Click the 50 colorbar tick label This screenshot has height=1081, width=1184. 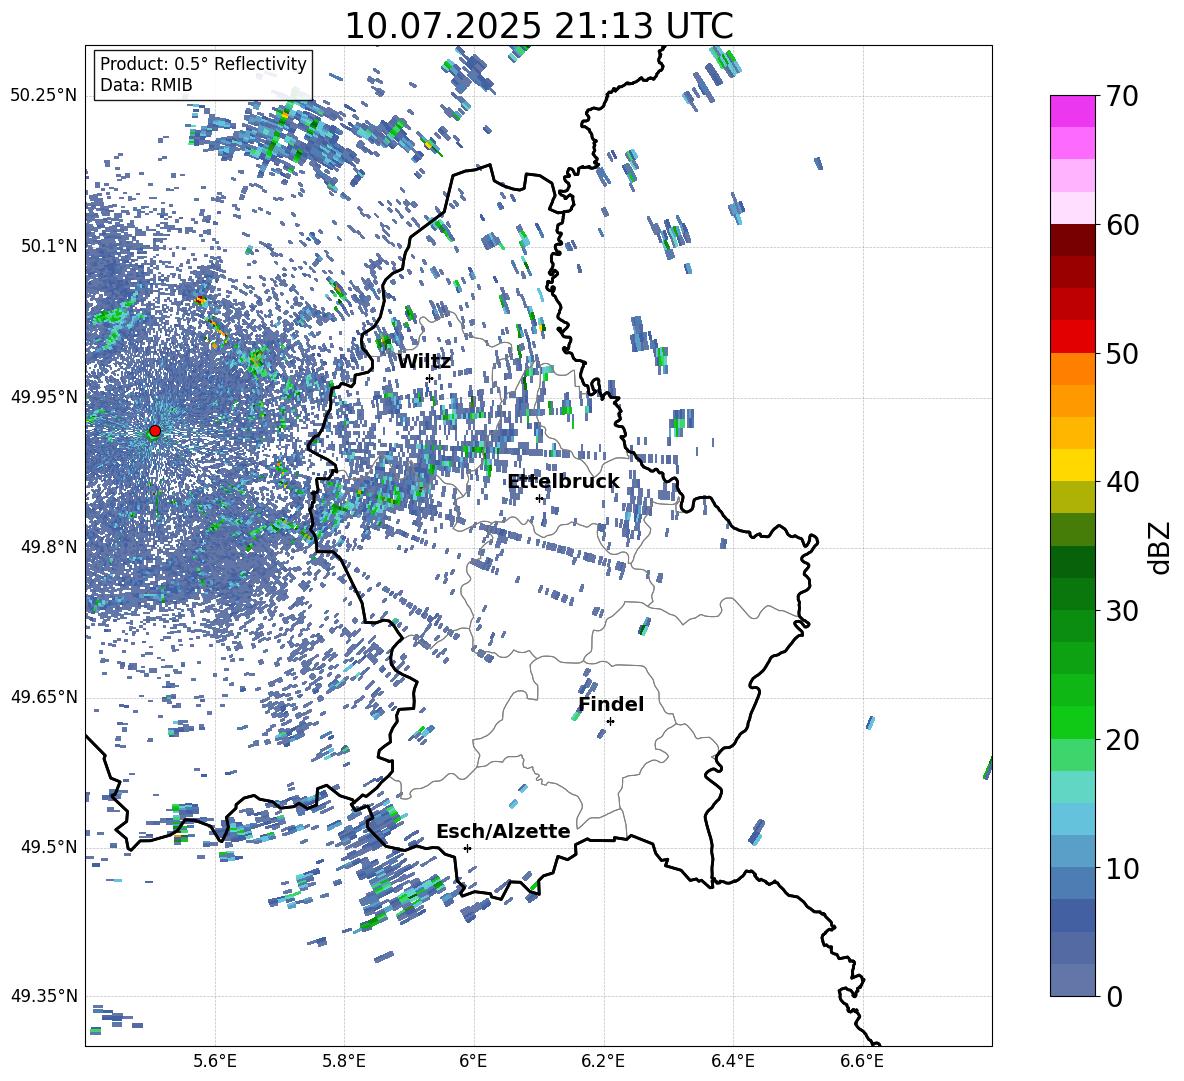(1122, 353)
